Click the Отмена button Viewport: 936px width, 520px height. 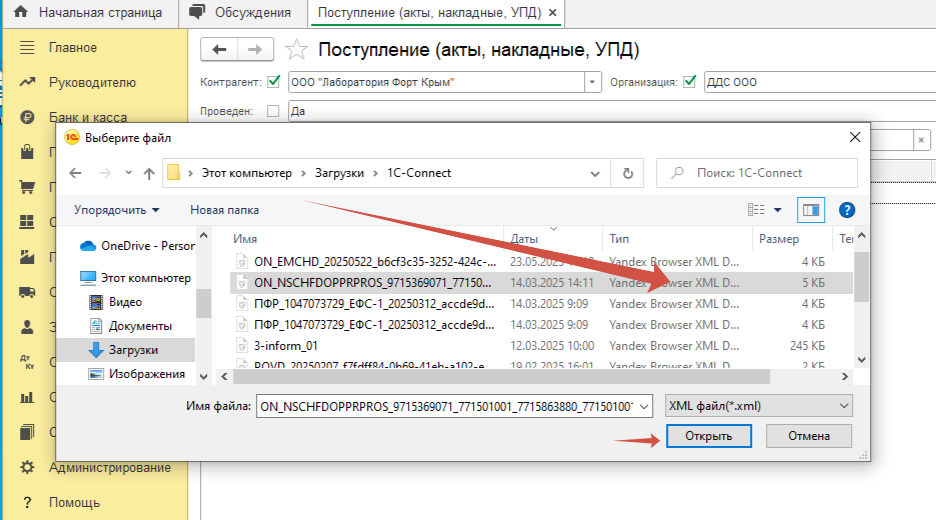click(808, 436)
